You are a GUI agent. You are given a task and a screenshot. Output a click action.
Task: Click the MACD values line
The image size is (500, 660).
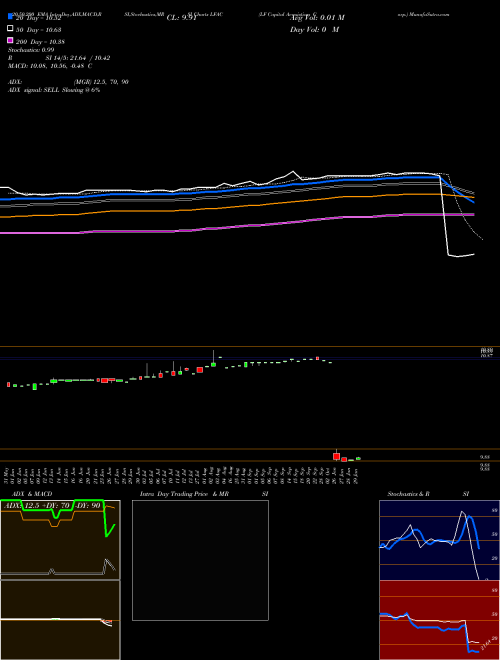coord(50,66)
